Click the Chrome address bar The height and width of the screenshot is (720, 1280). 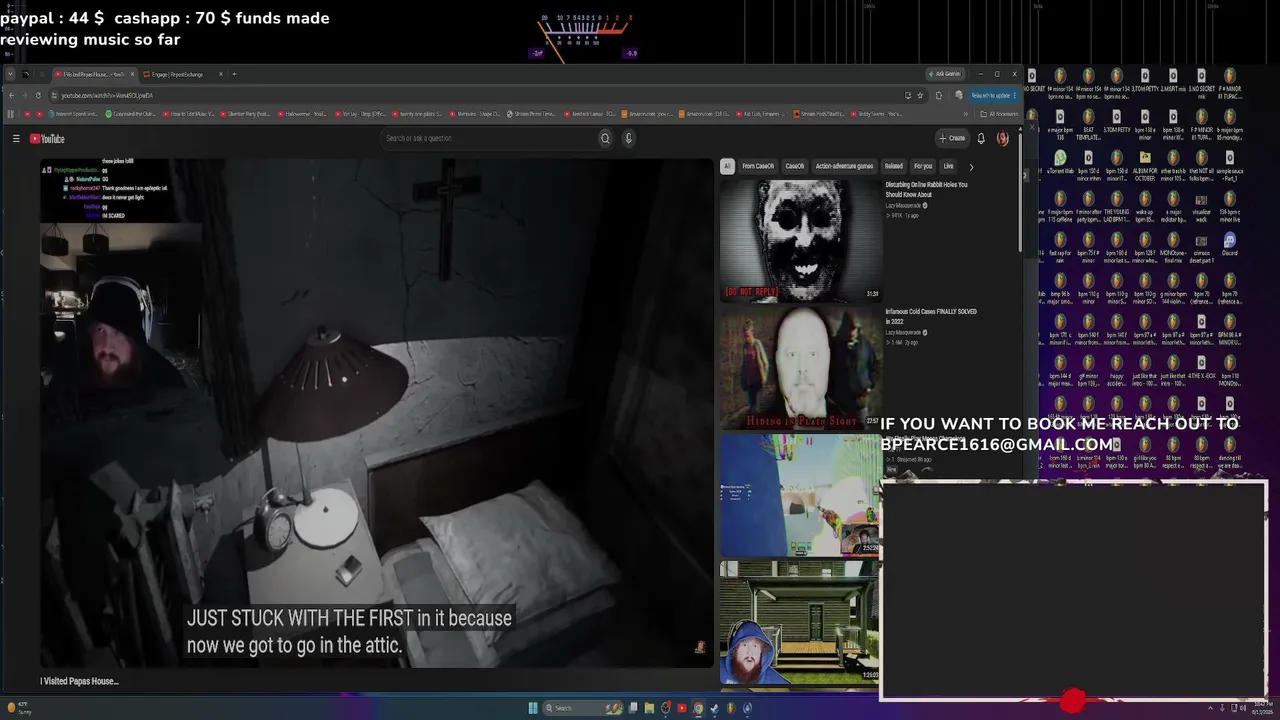pyautogui.click(x=480, y=95)
